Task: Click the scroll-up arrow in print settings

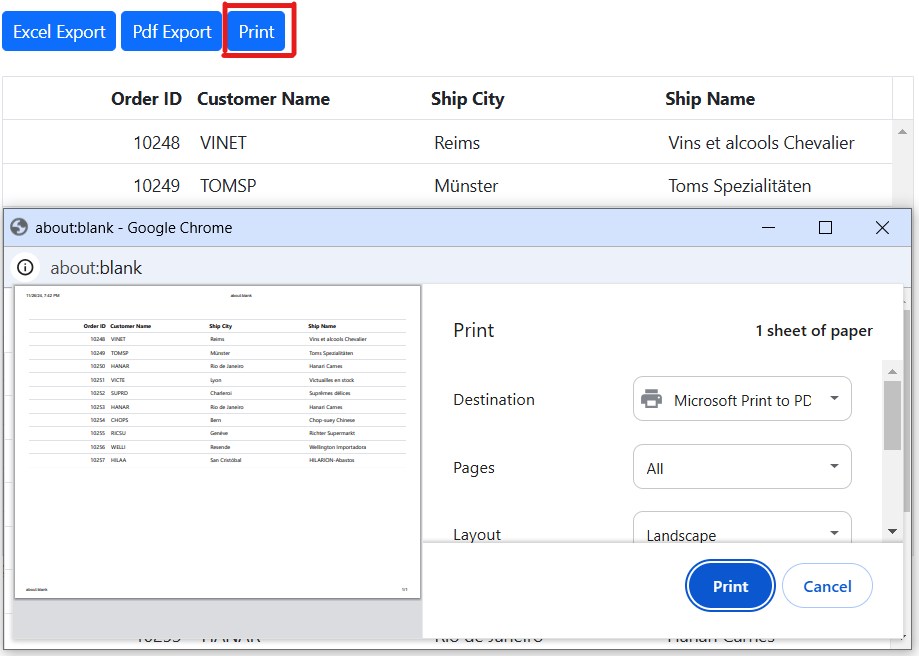Action: point(892,371)
